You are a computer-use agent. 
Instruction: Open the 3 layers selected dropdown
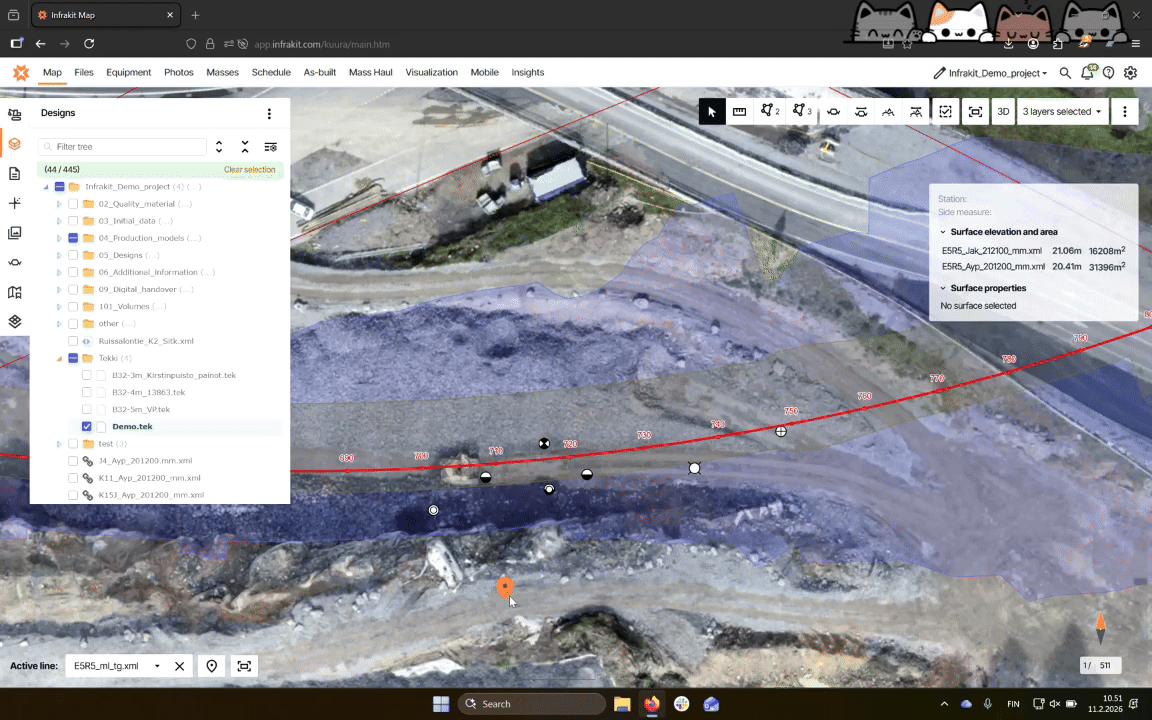pos(1062,112)
